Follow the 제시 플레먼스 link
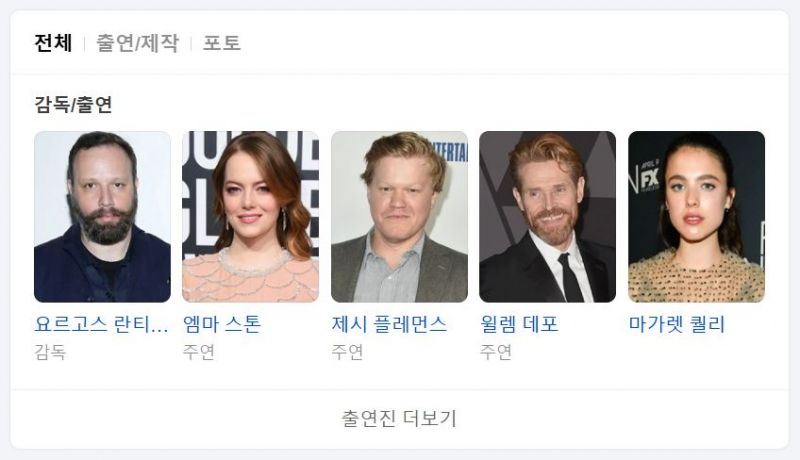The image size is (800, 460). [389, 324]
